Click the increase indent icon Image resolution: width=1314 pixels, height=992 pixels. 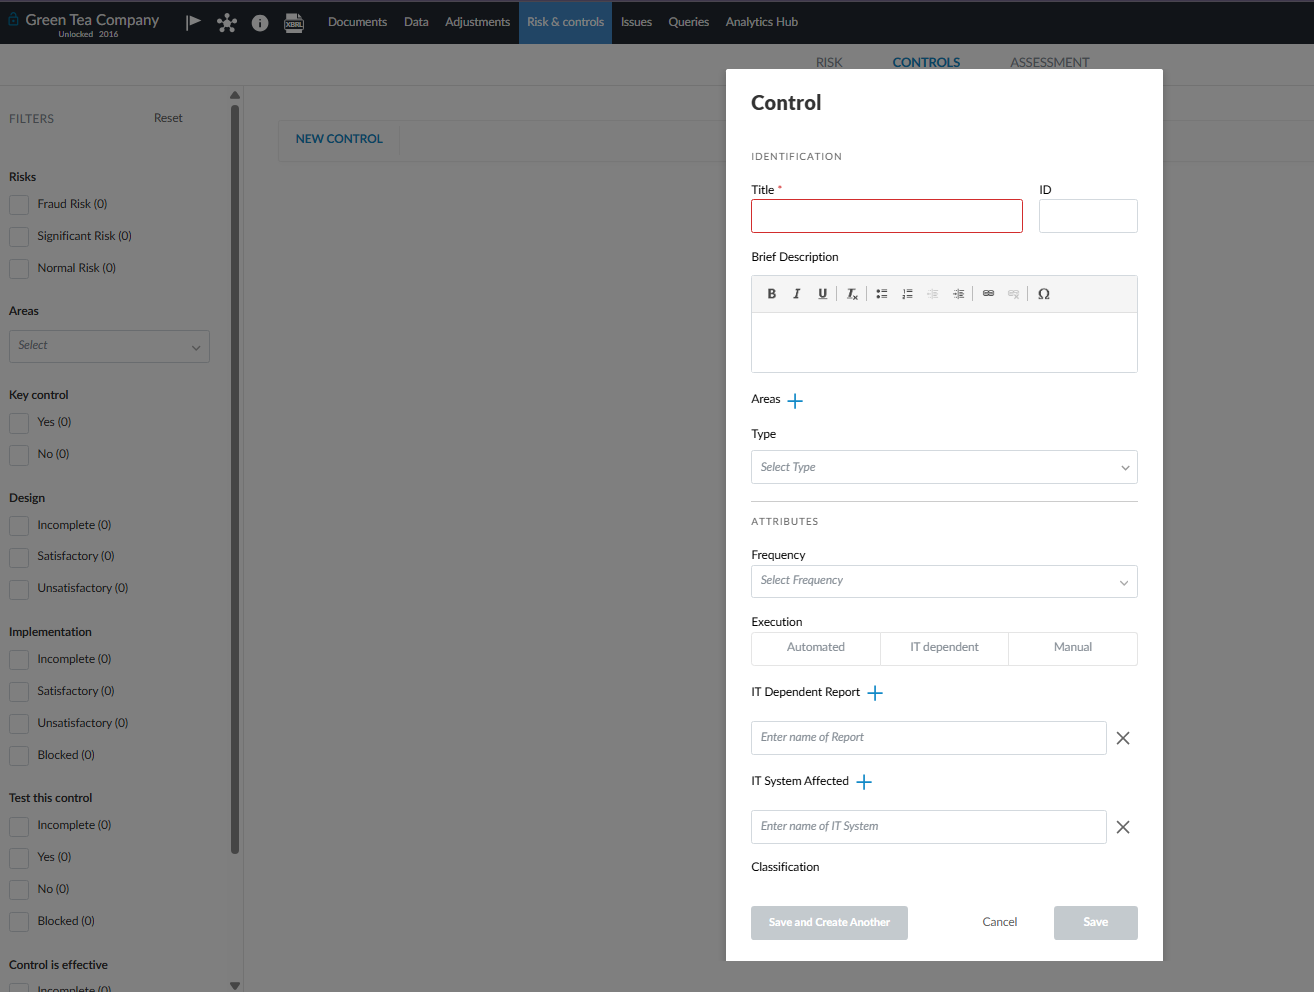958,294
